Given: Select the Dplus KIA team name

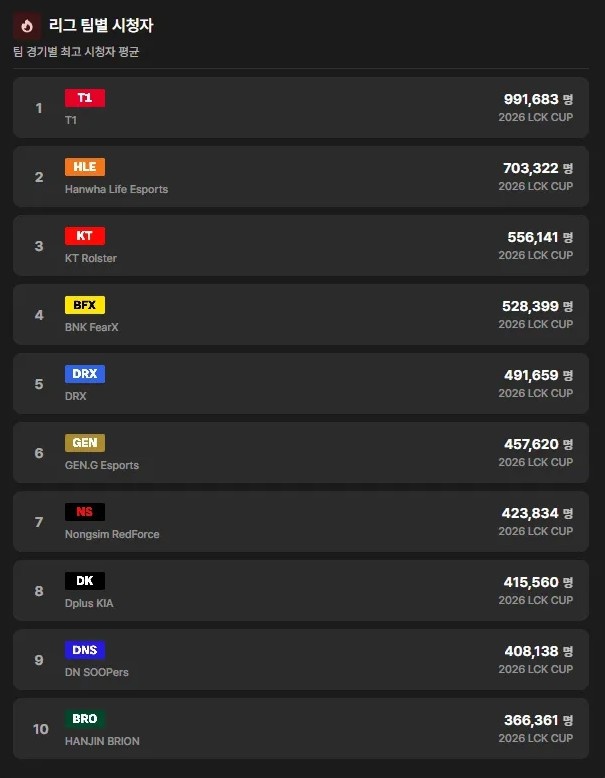Looking at the screenshot, I should pyautogui.click(x=89, y=603).
